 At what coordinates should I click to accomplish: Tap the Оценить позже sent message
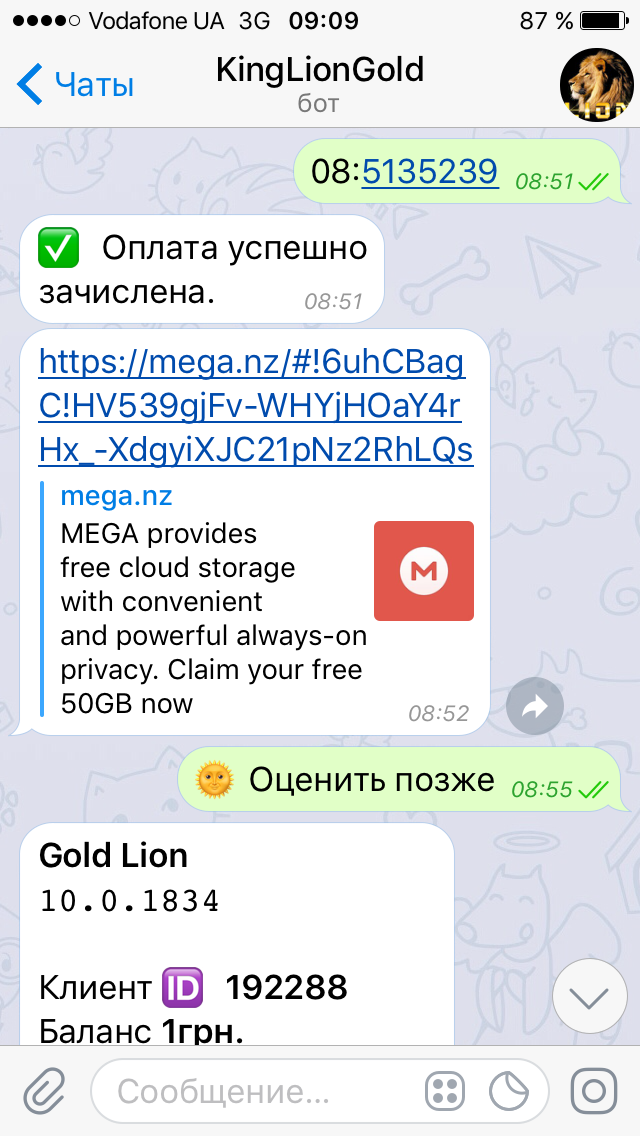click(x=401, y=781)
